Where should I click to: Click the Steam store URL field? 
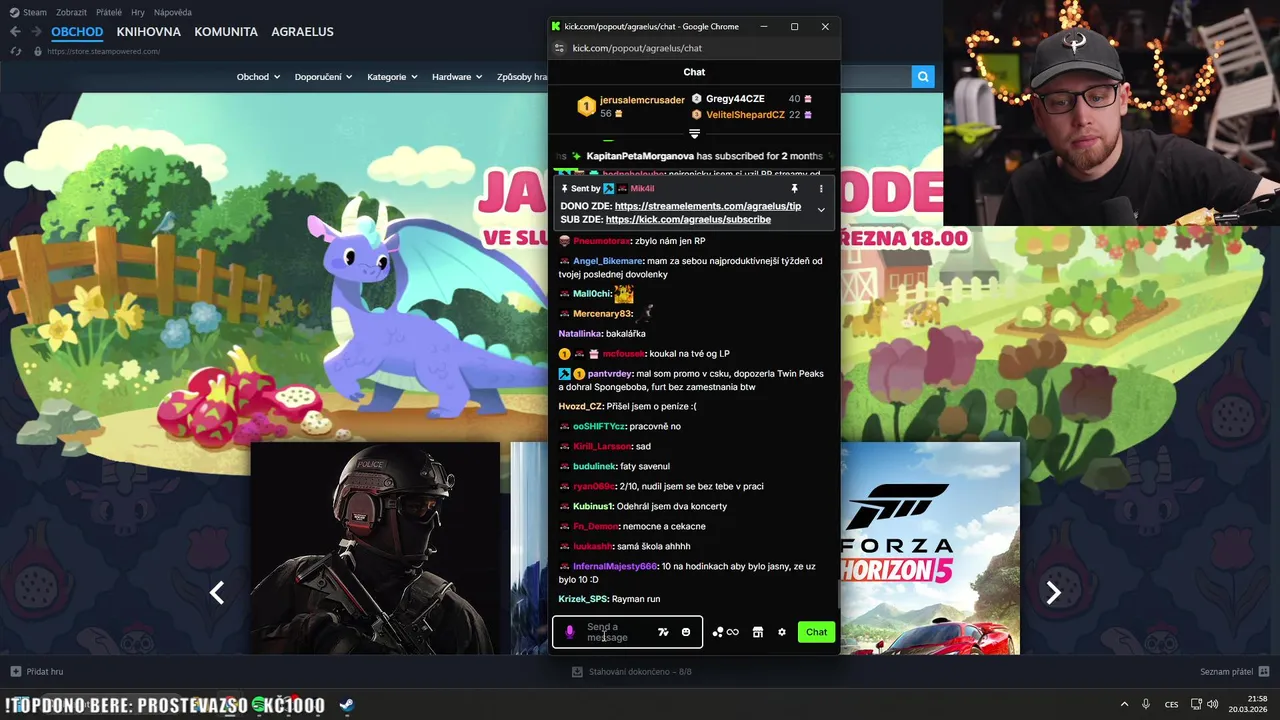[x=103, y=51]
